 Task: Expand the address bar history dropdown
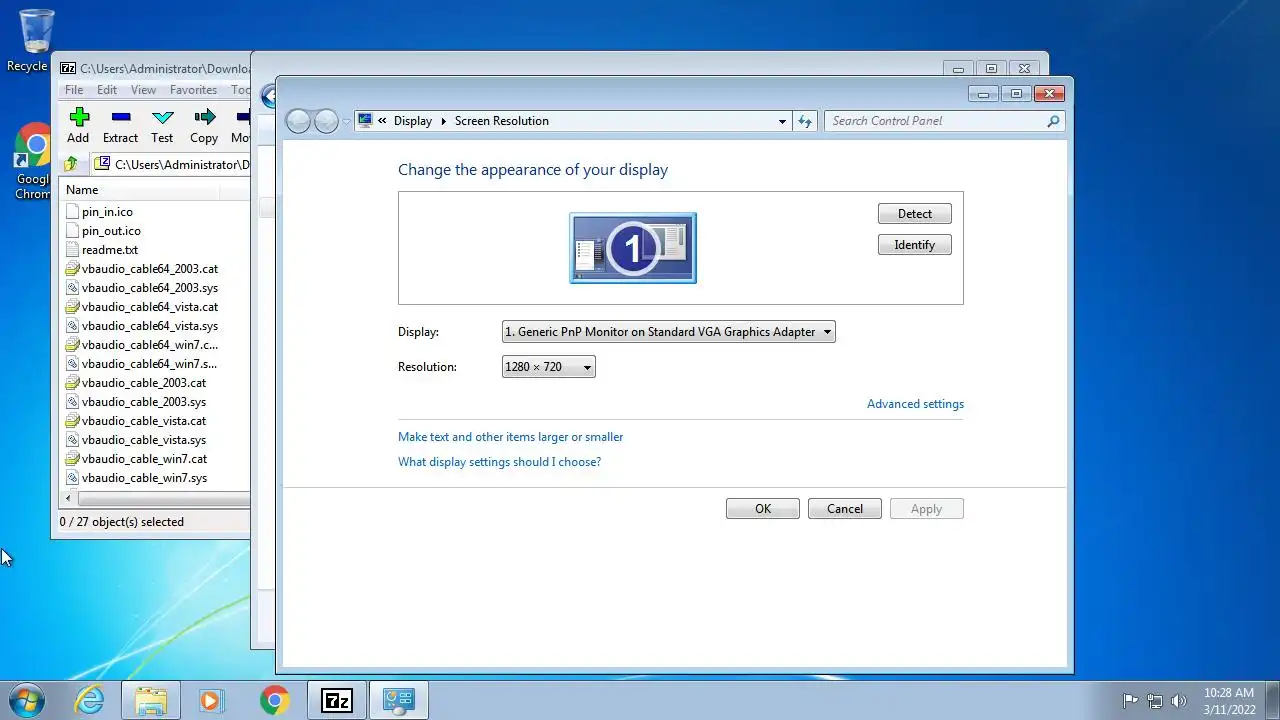tap(782, 121)
